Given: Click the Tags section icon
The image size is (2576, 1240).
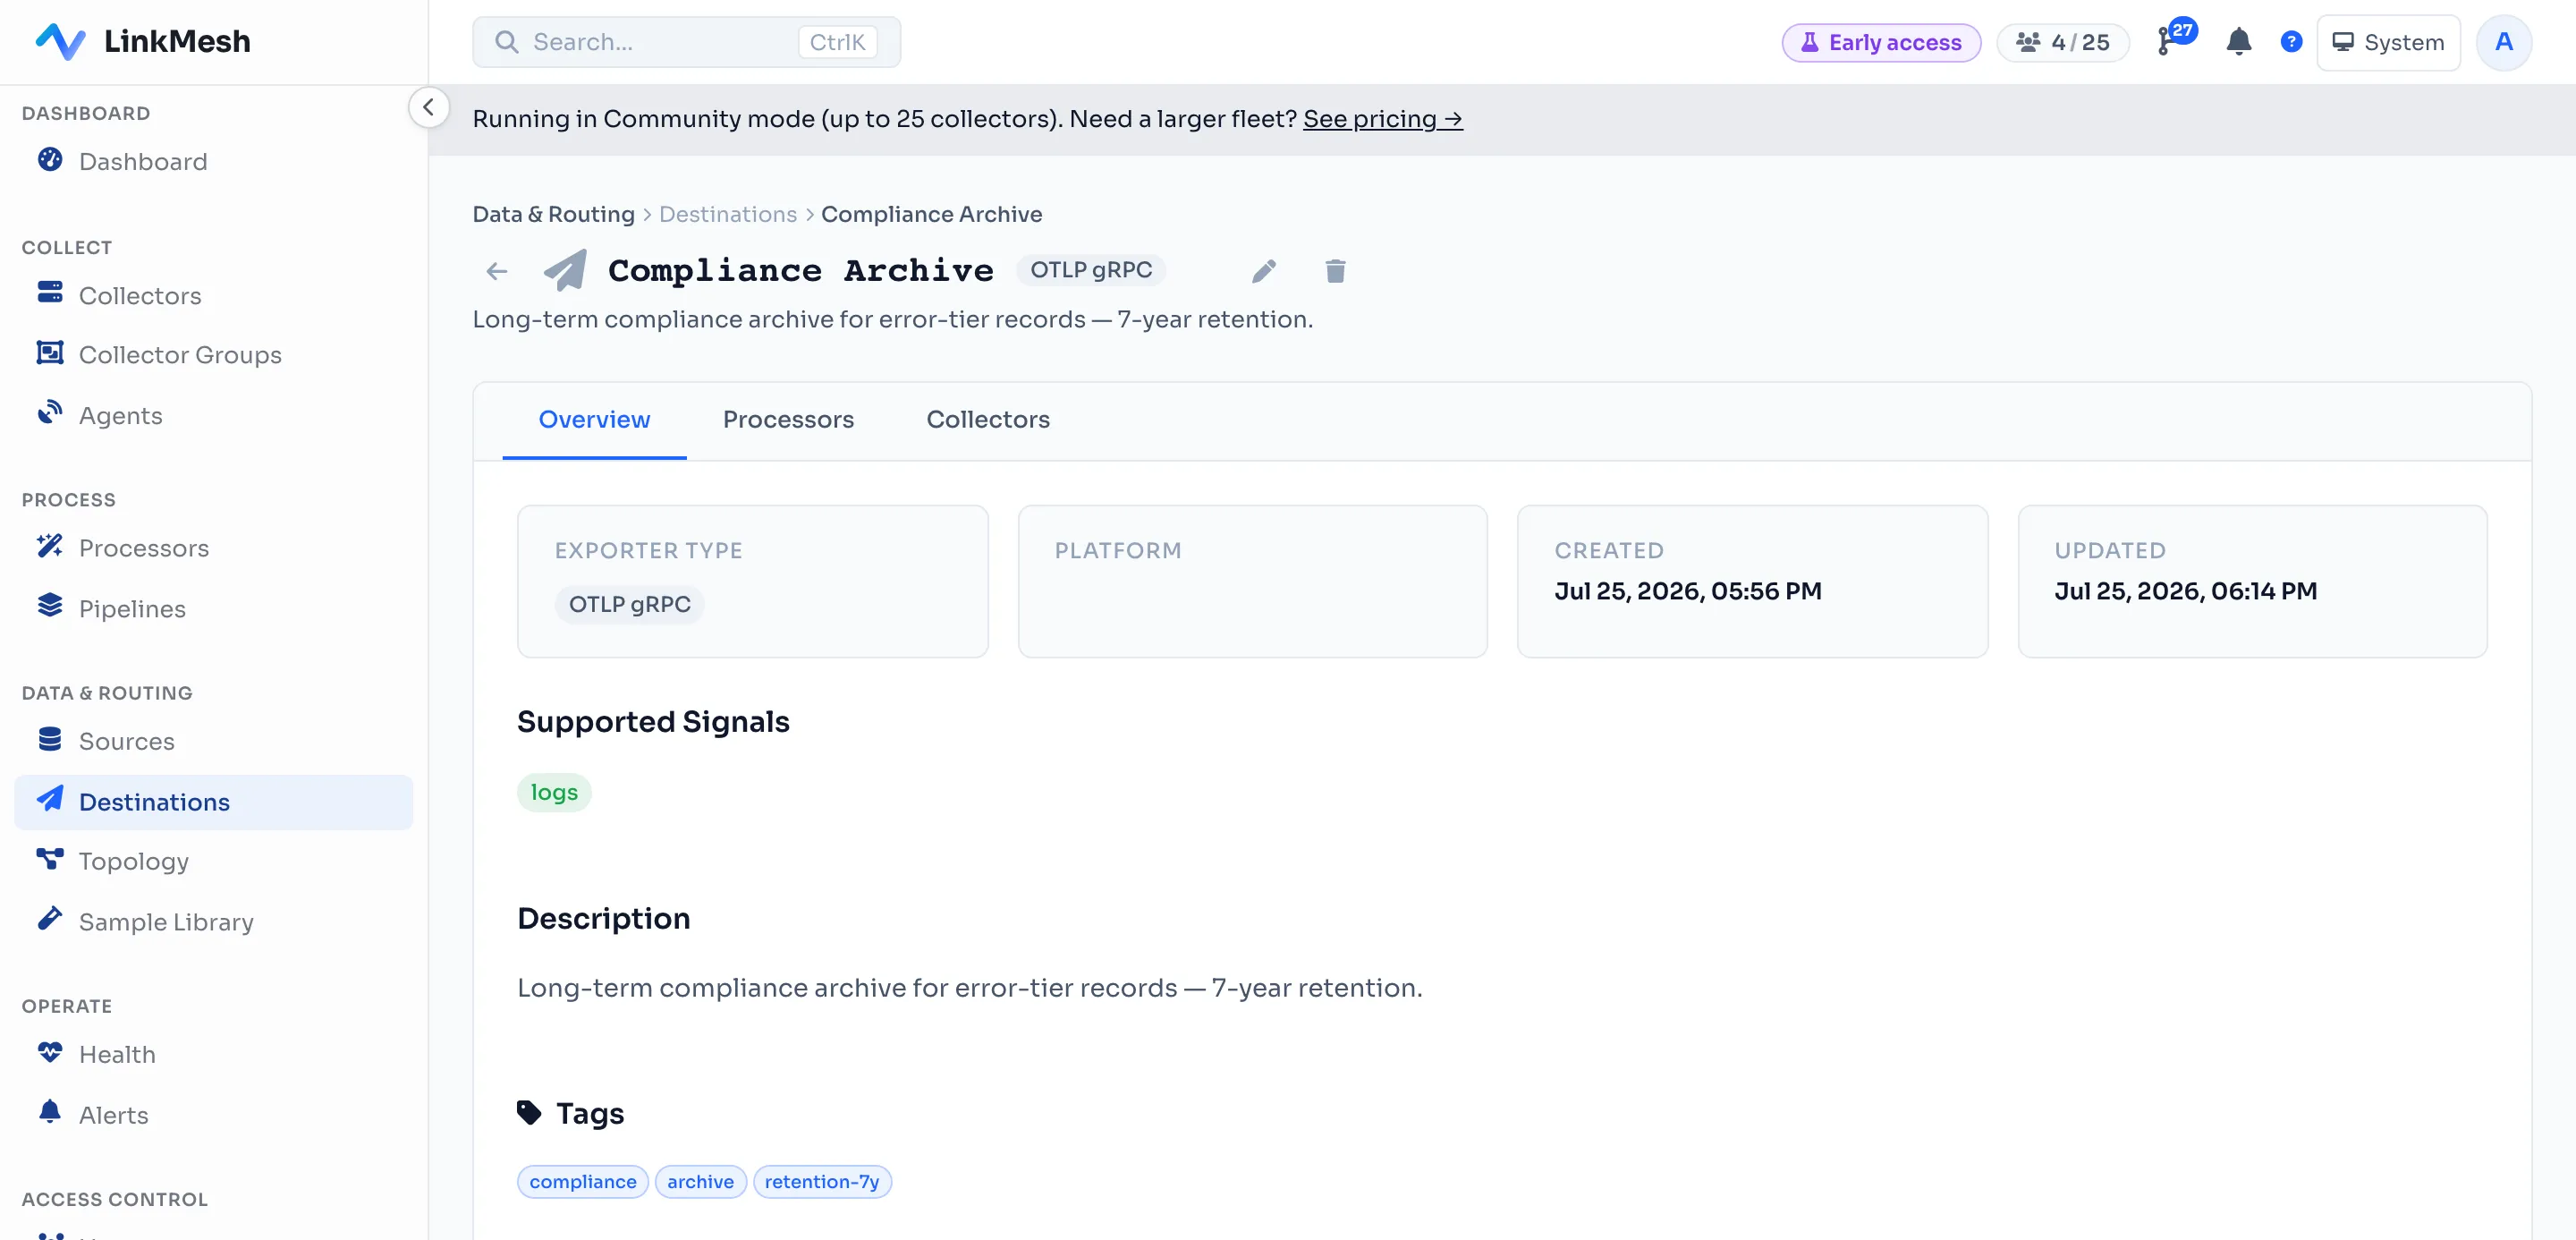Looking at the screenshot, I should point(529,1113).
